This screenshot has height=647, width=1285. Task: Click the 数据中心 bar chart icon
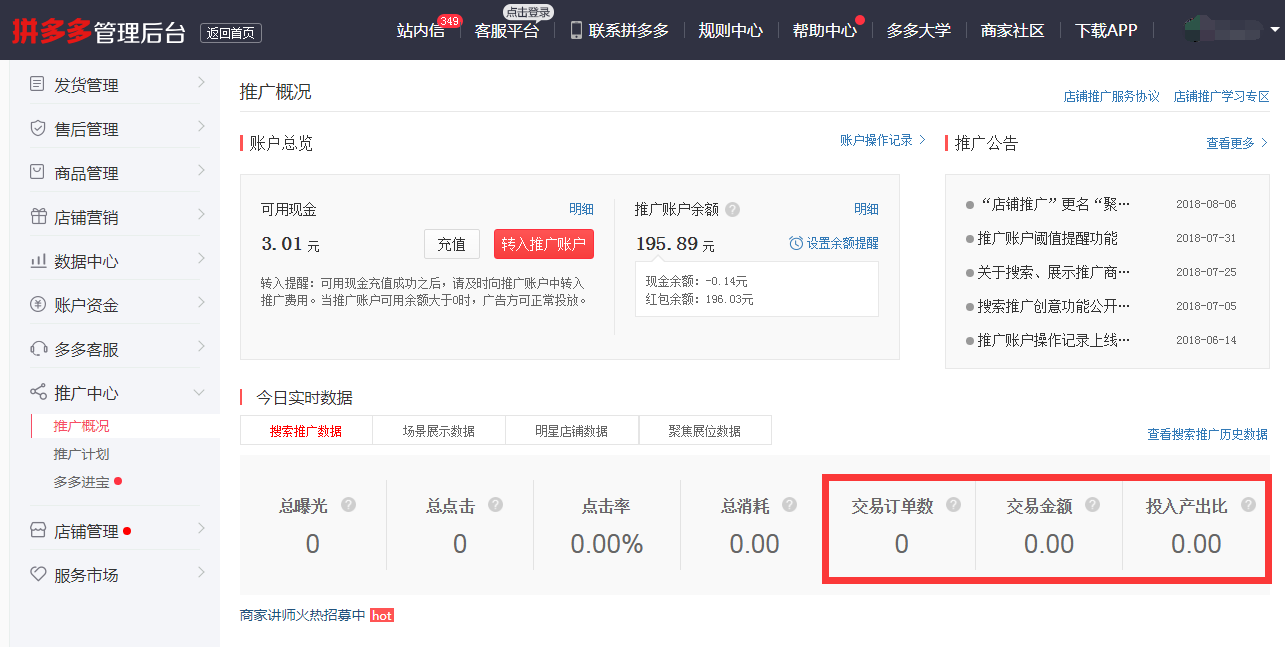point(38,261)
